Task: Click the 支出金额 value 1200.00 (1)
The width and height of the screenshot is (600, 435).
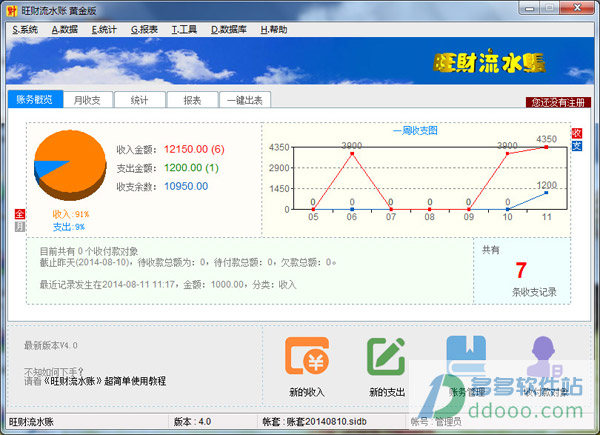Action: click(x=191, y=168)
